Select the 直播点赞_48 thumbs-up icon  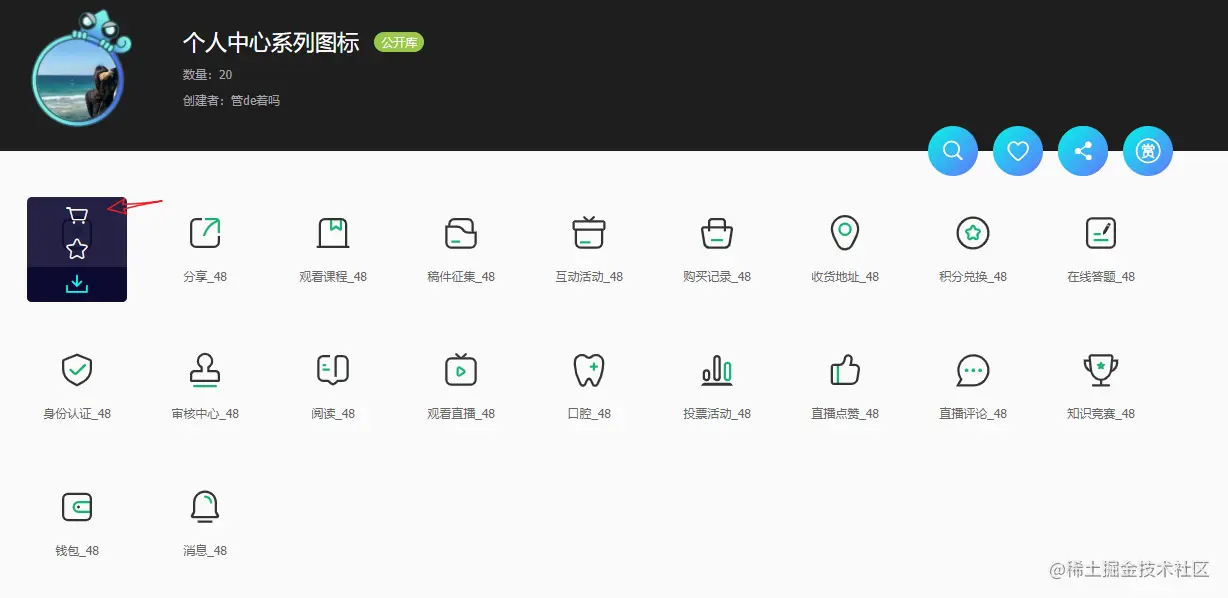click(845, 370)
